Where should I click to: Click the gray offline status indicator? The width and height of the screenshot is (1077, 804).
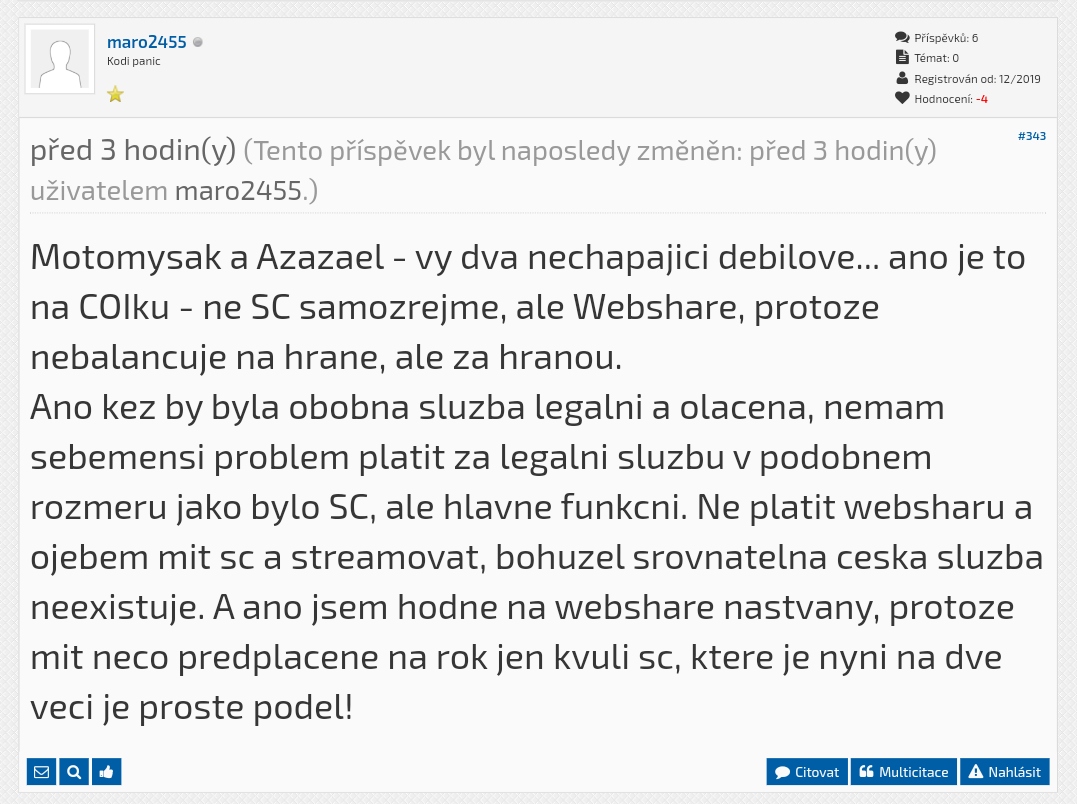(x=198, y=42)
